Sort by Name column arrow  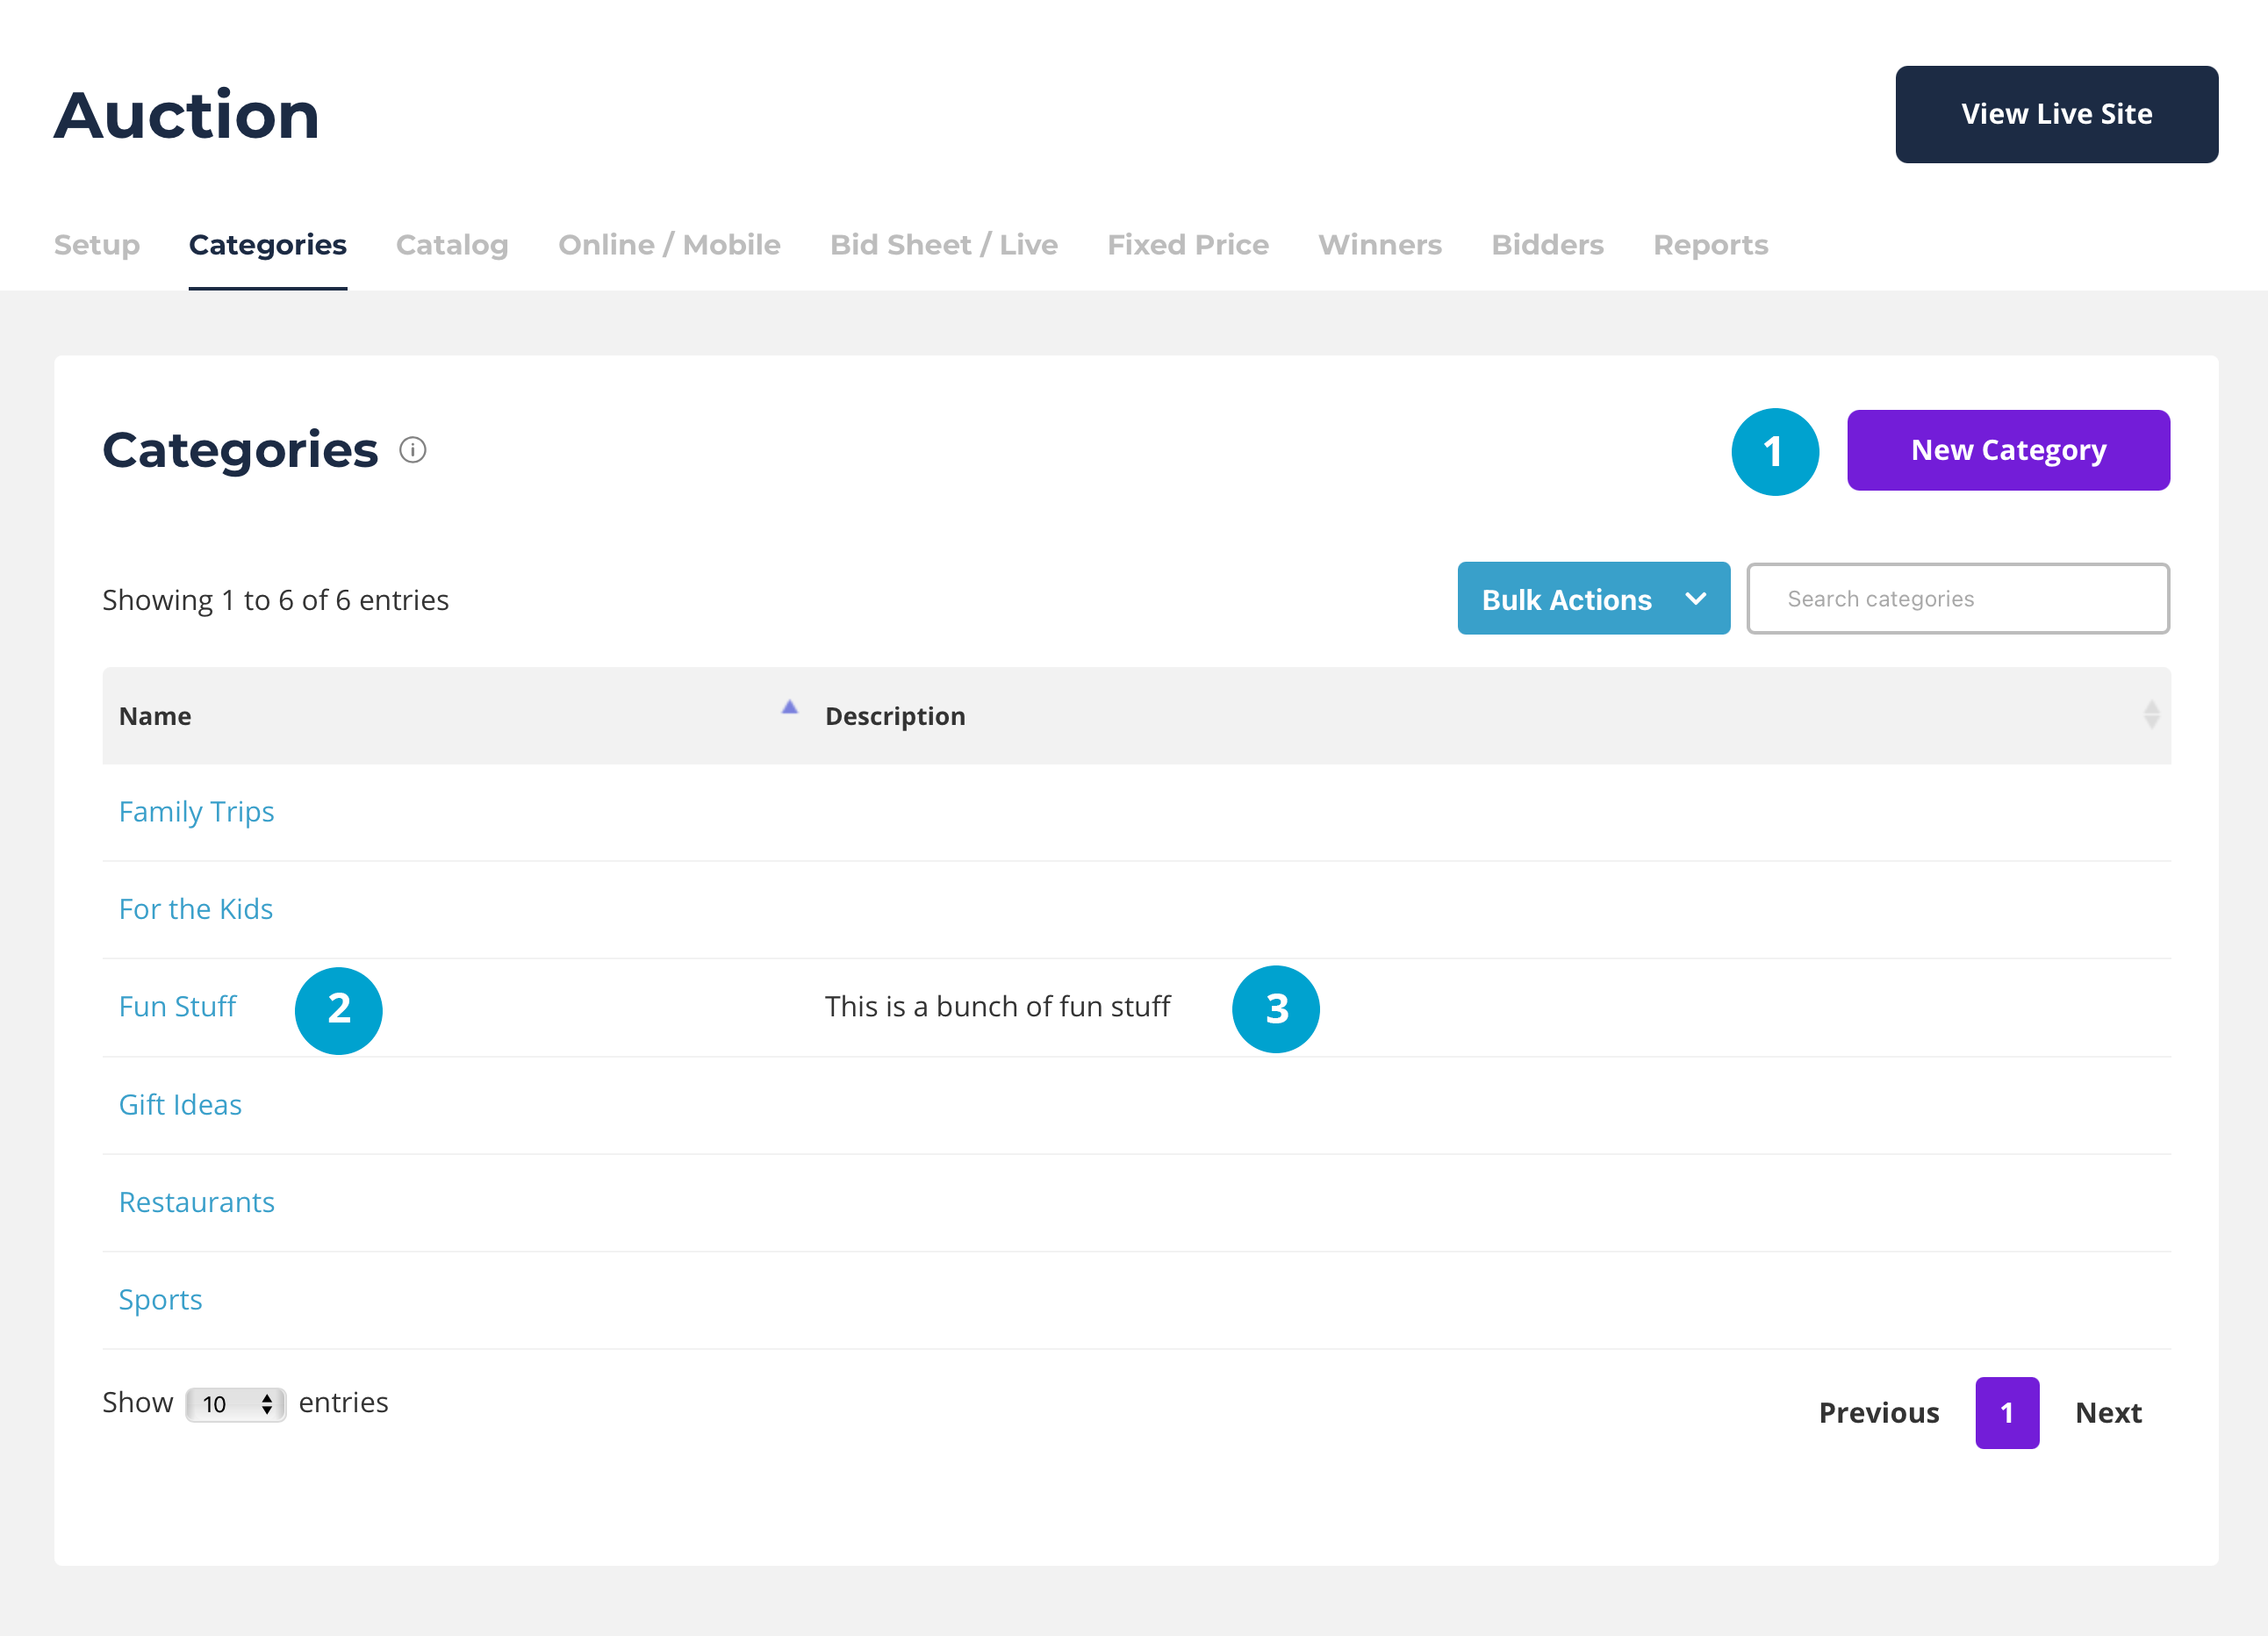point(789,708)
